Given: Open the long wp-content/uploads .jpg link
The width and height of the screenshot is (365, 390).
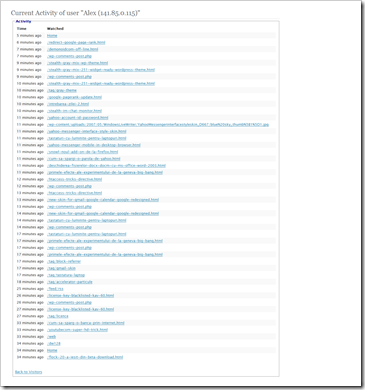Looking at the screenshot, I should click(158, 125).
